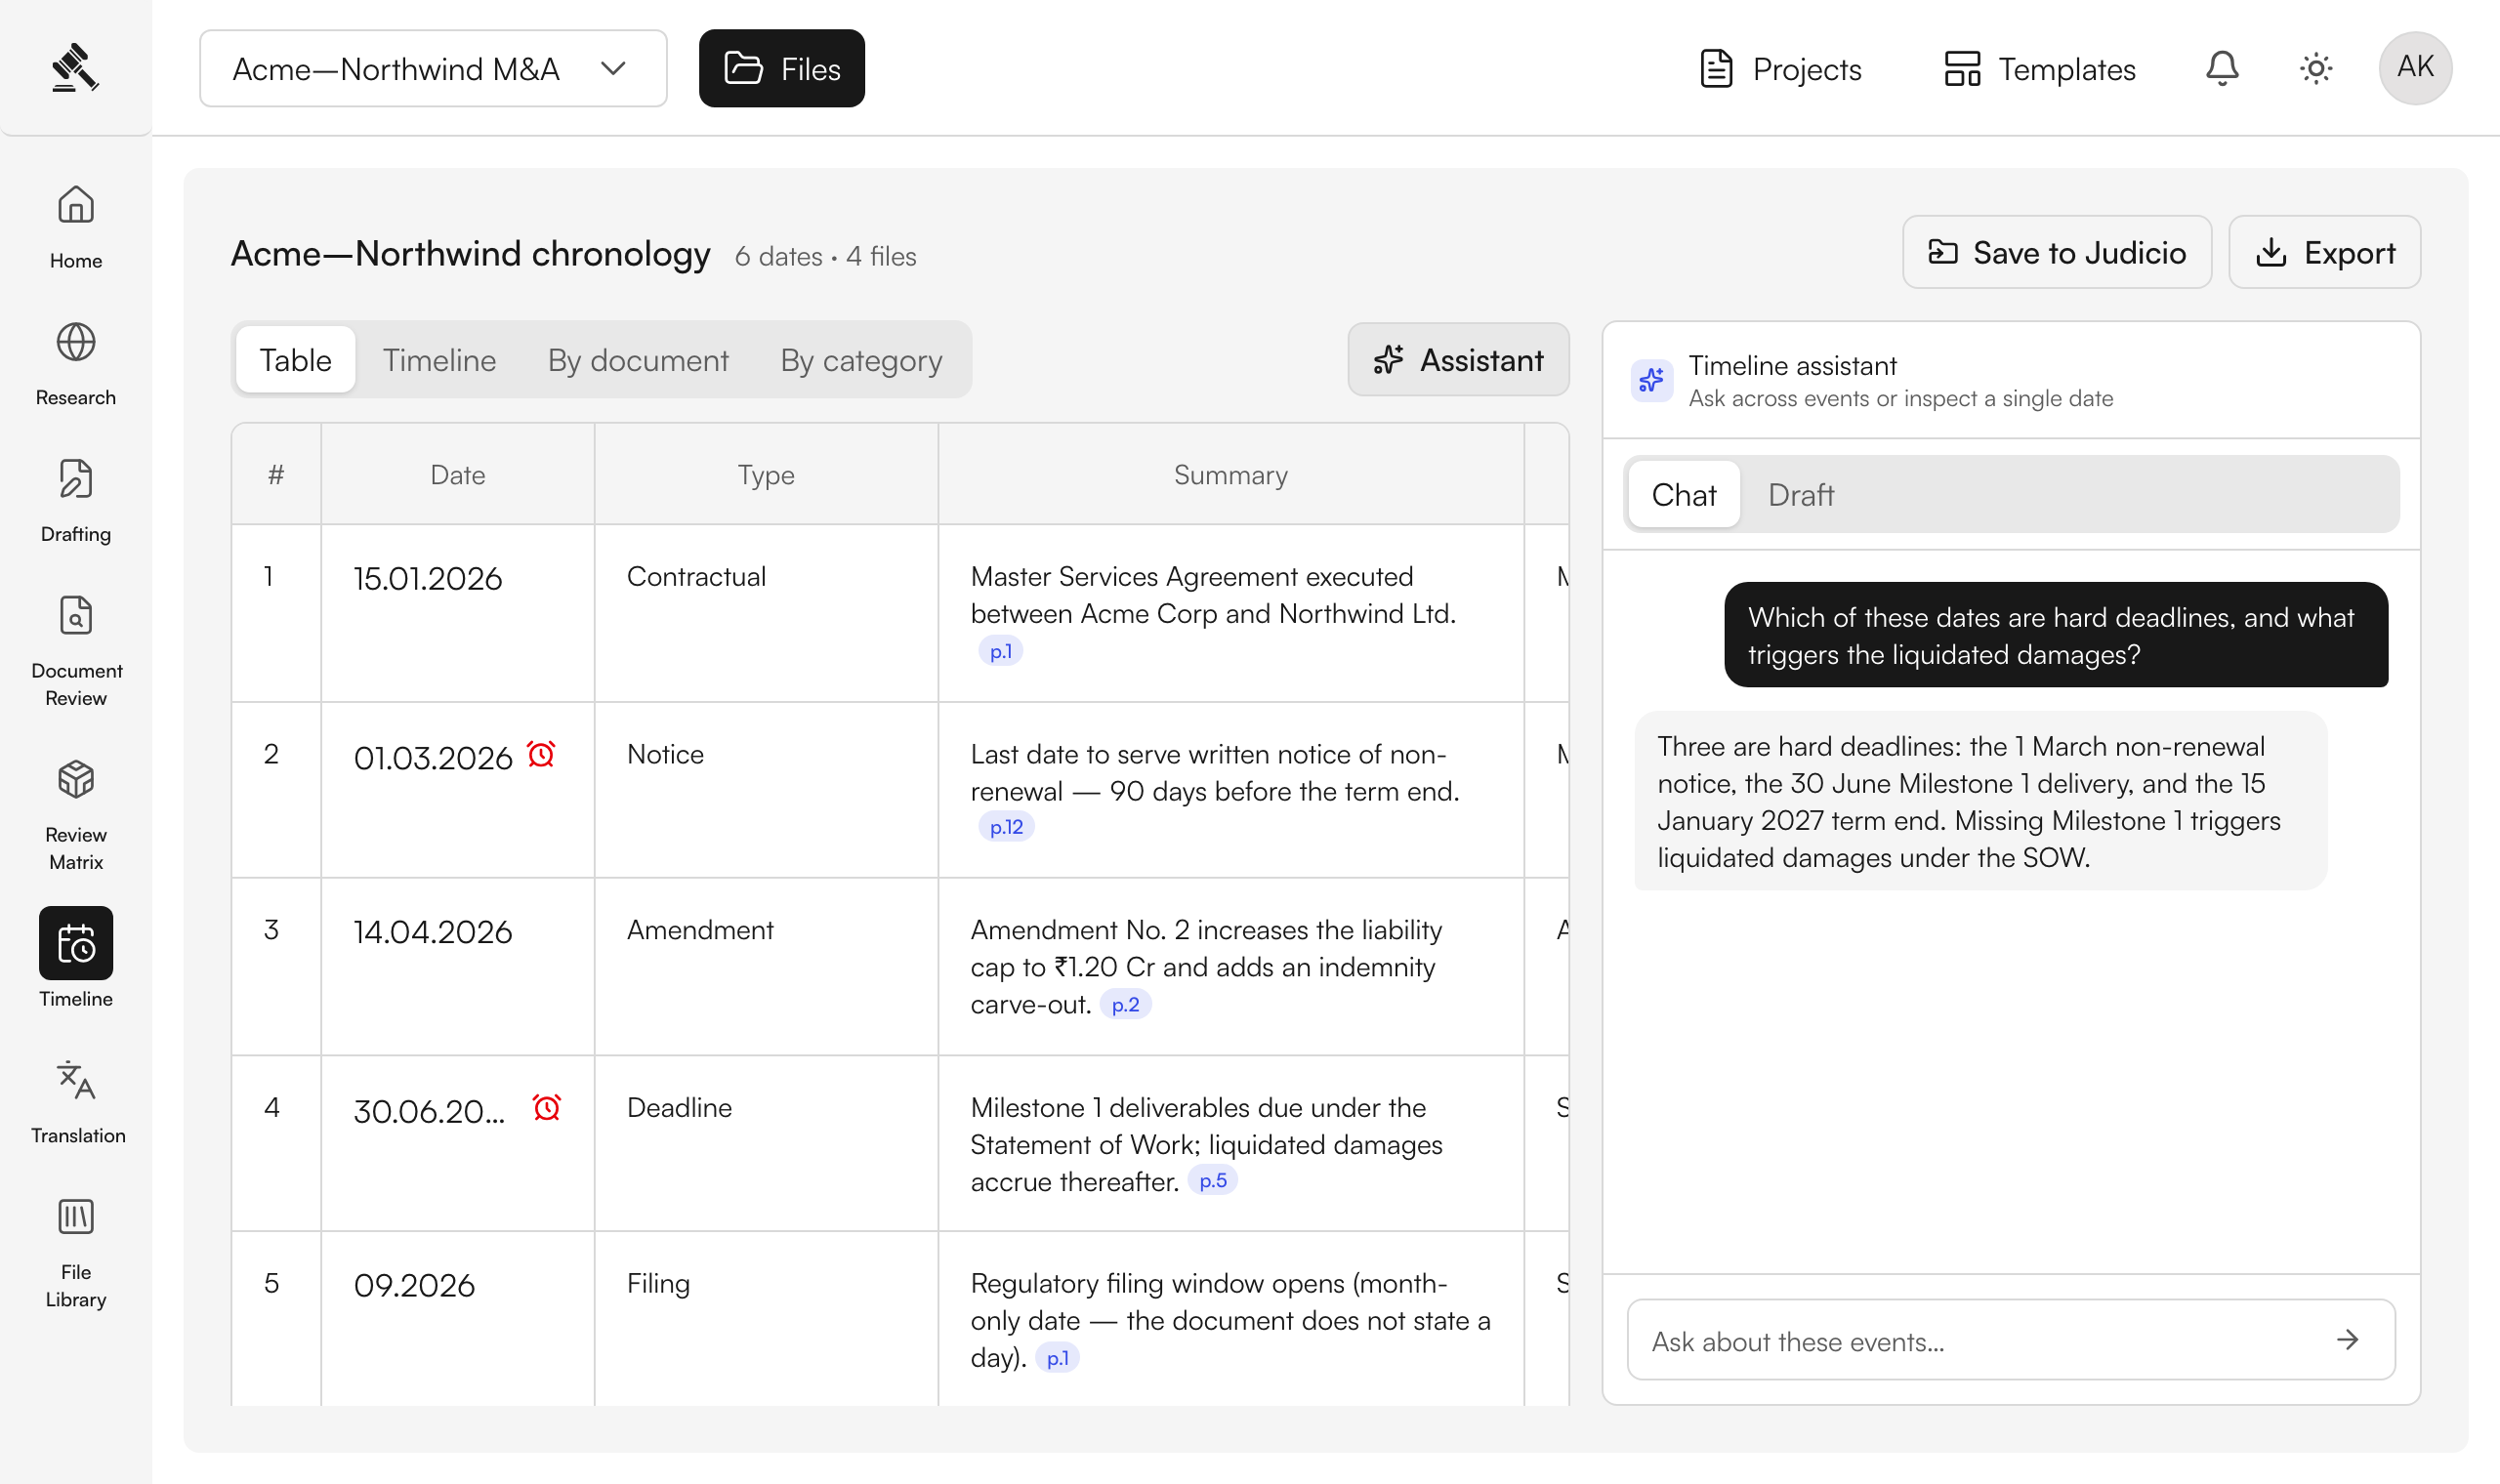Open the p.2 page citation
The width and height of the screenshot is (2500, 1484).
point(1125,1003)
